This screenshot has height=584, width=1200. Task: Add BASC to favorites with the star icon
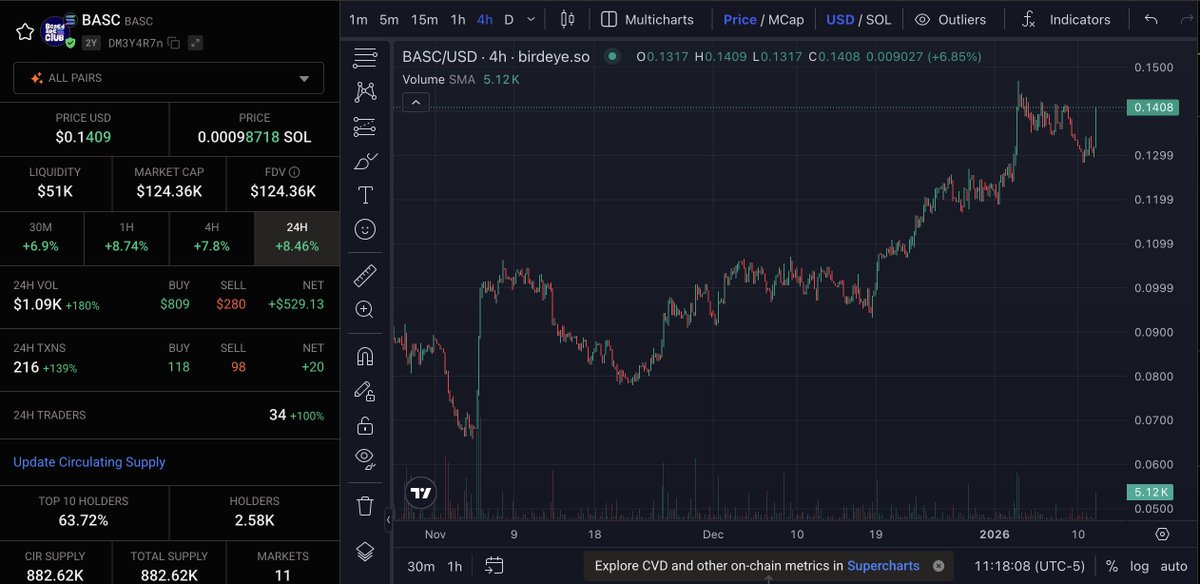(25, 32)
